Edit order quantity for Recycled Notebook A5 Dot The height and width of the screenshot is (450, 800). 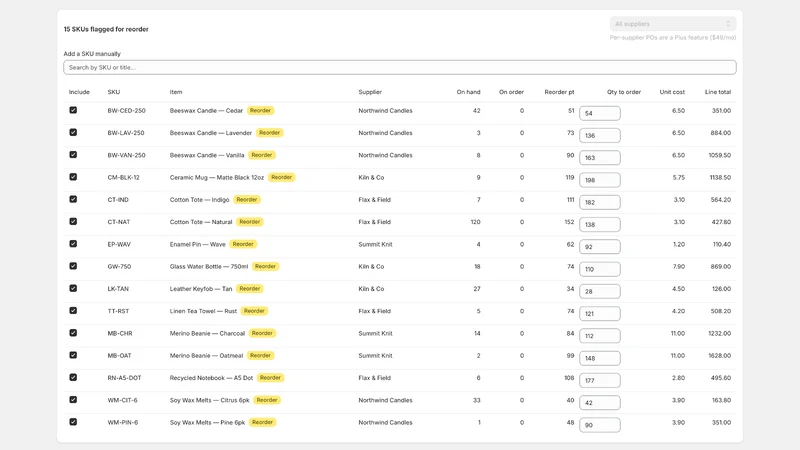pos(599,381)
